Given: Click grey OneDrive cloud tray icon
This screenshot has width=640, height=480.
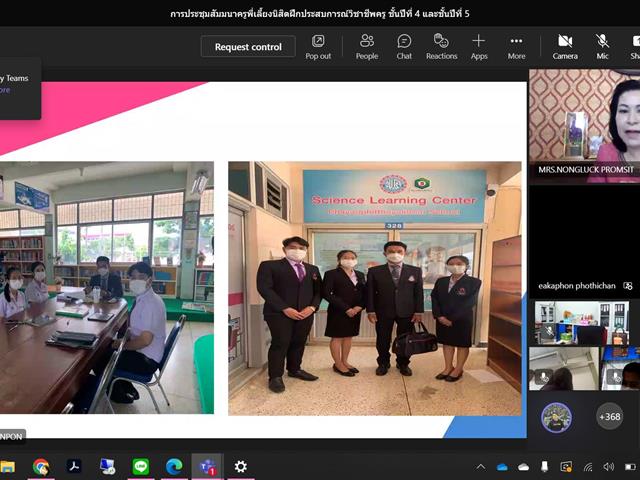Looking at the screenshot, I should [523, 467].
